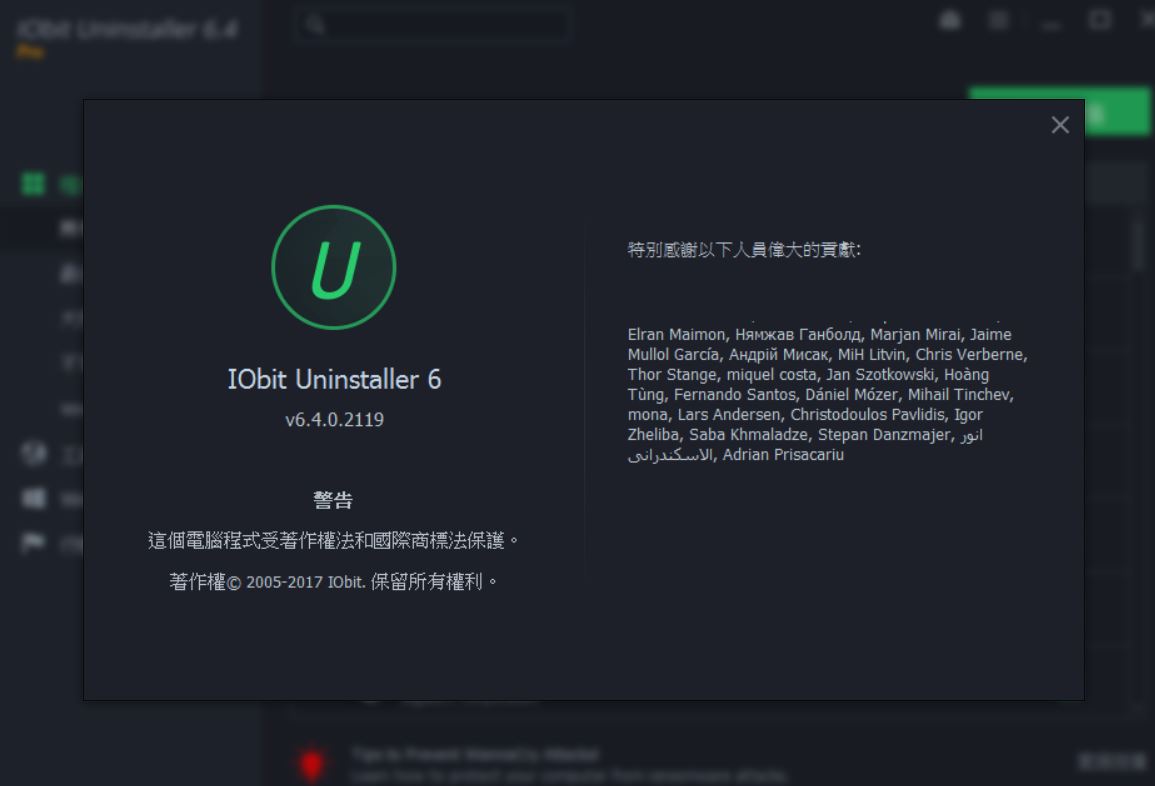1155x786 pixels.
Task: Click the contributor name "miquel costa"
Action: click(771, 374)
